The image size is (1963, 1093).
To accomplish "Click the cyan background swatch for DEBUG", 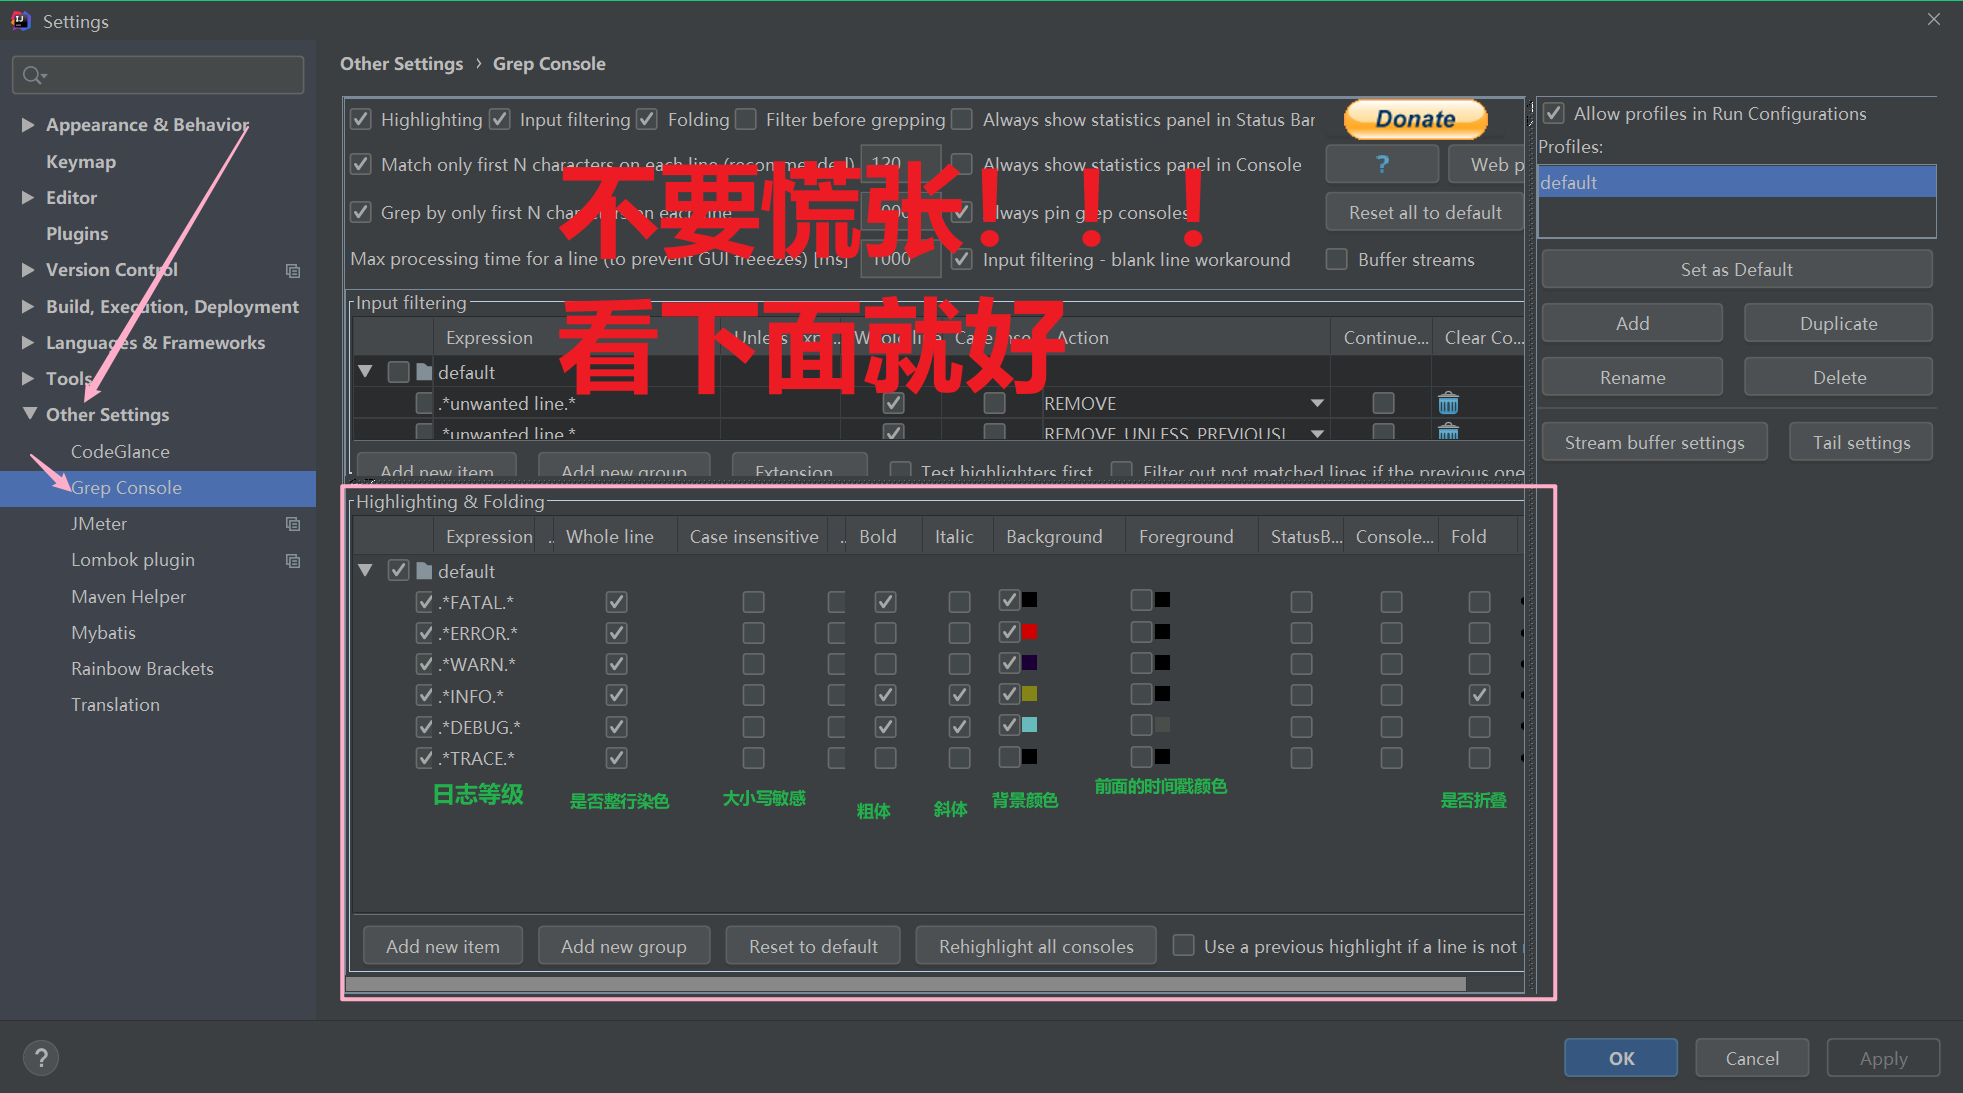I will coord(1030,725).
